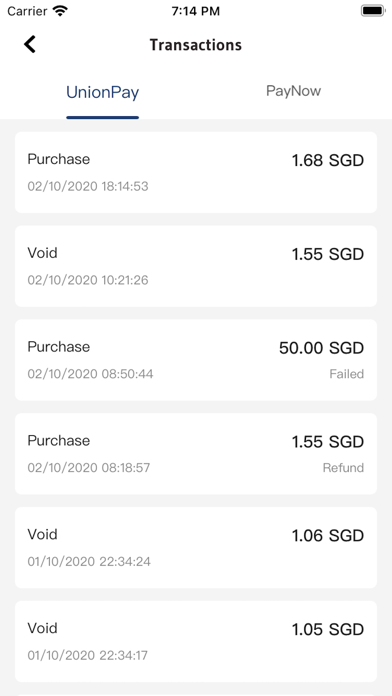Open the refunded 1.55 SGD purchase
The height and width of the screenshot is (696, 392).
196,454
